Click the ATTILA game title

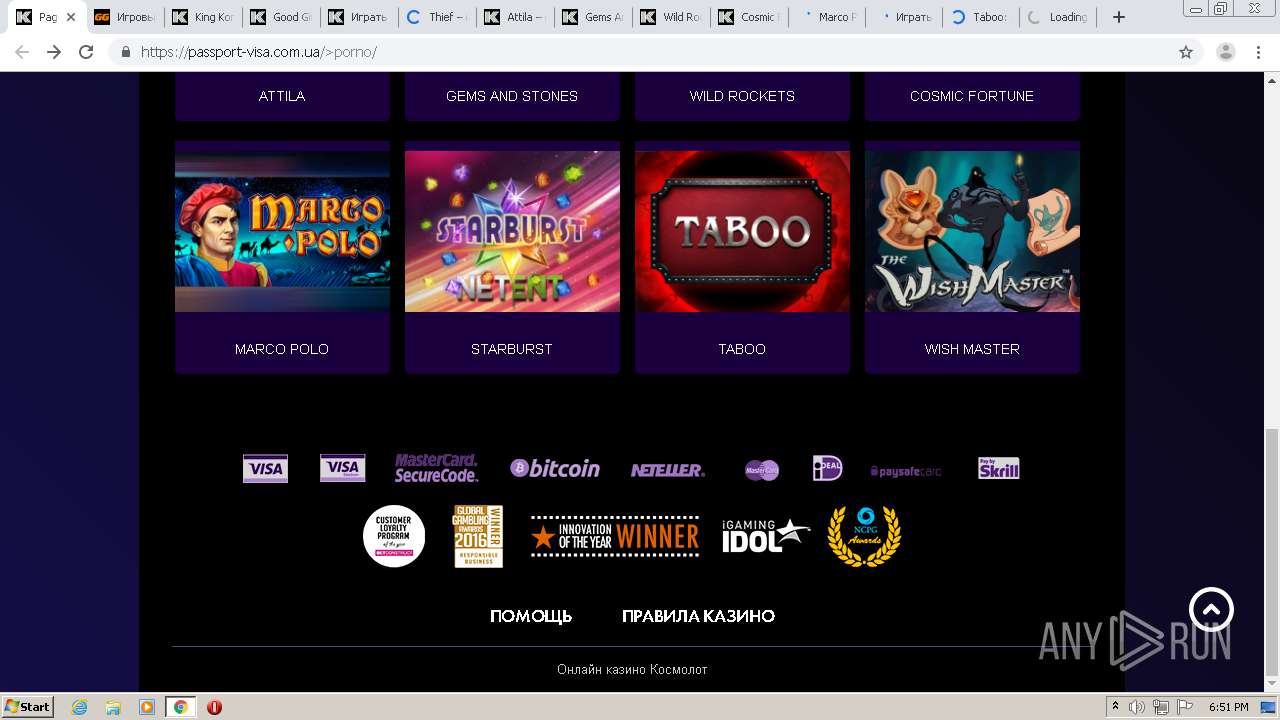coord(282,96)
